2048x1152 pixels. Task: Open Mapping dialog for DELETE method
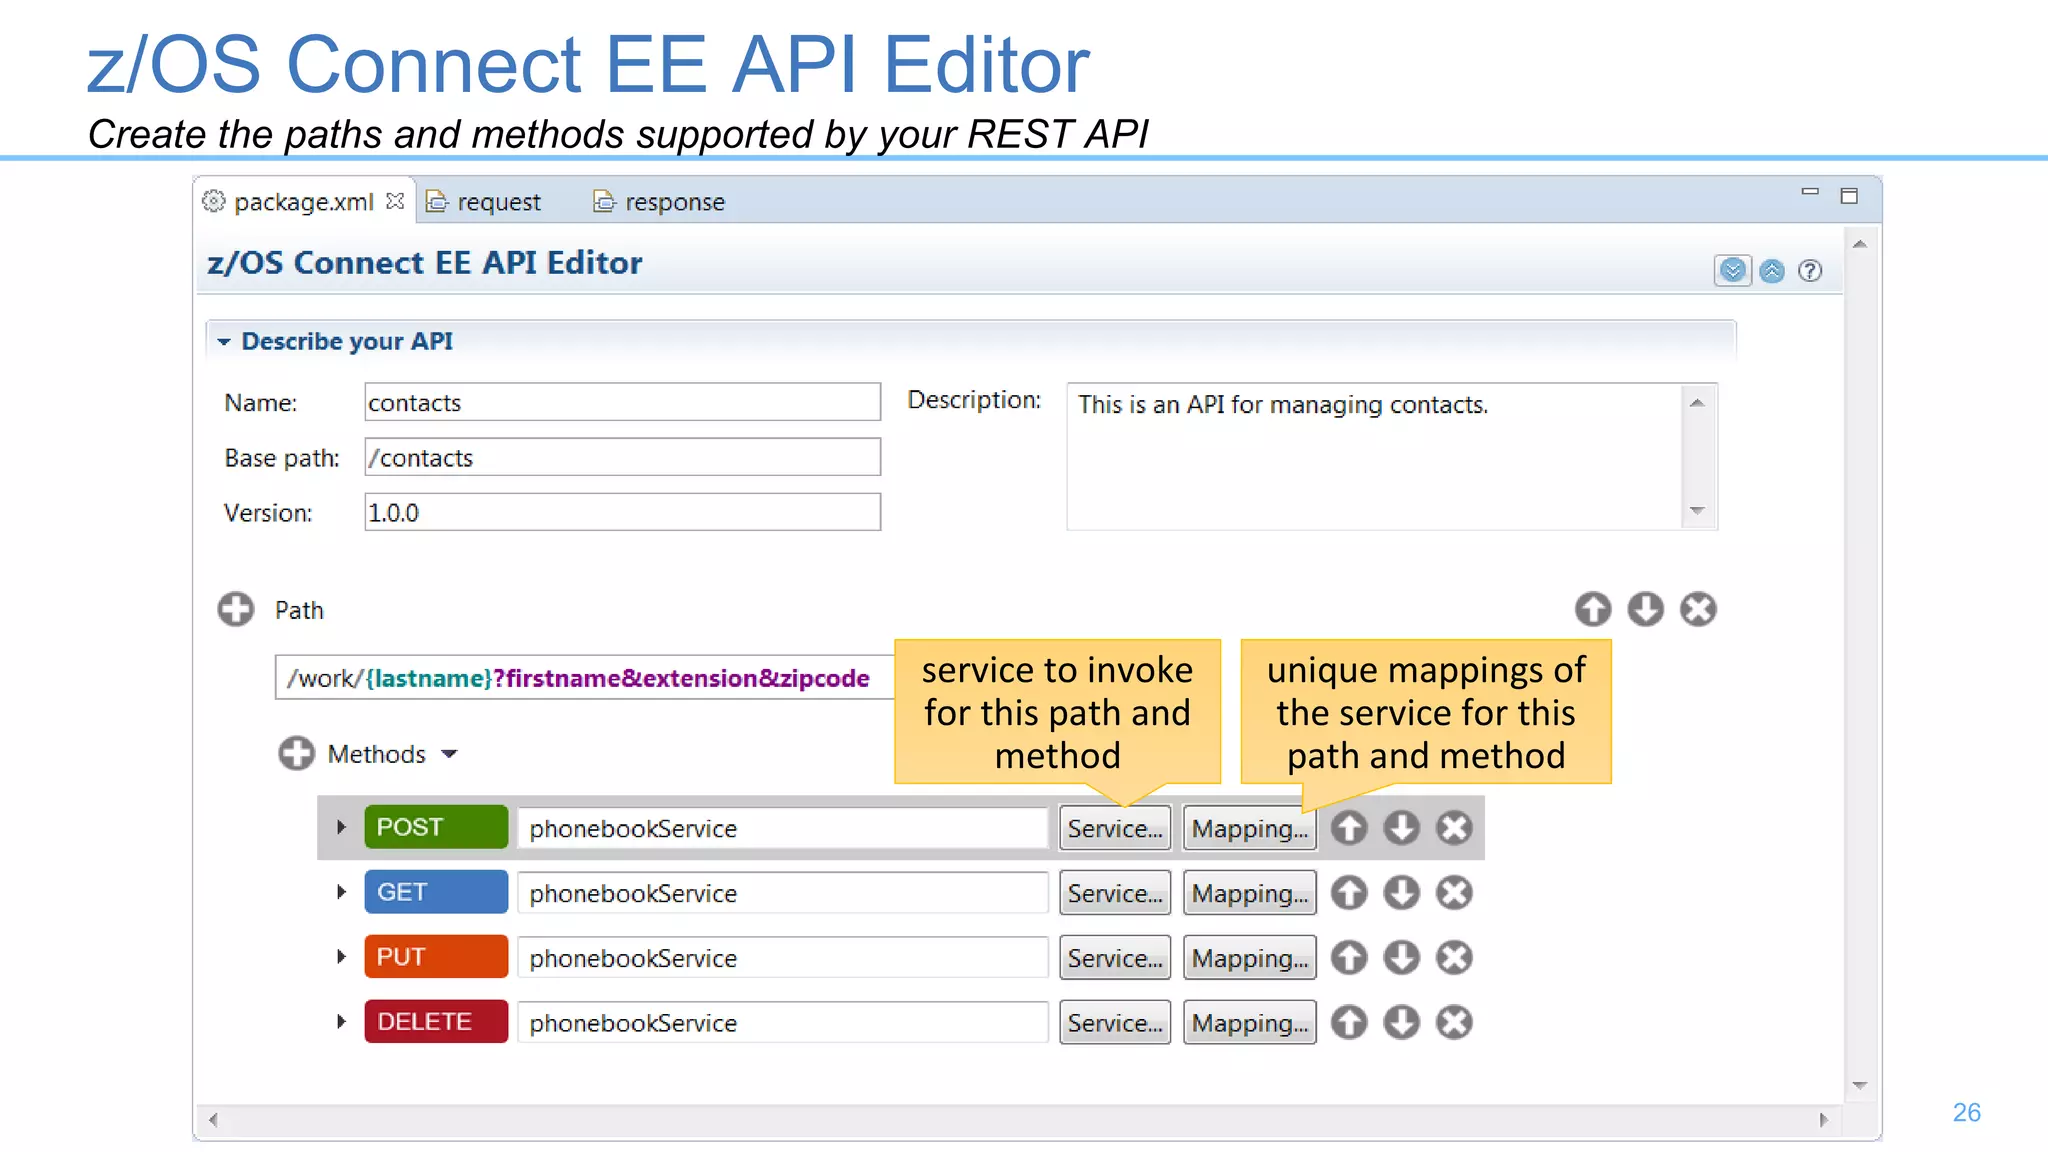tap(1250, 1023)
